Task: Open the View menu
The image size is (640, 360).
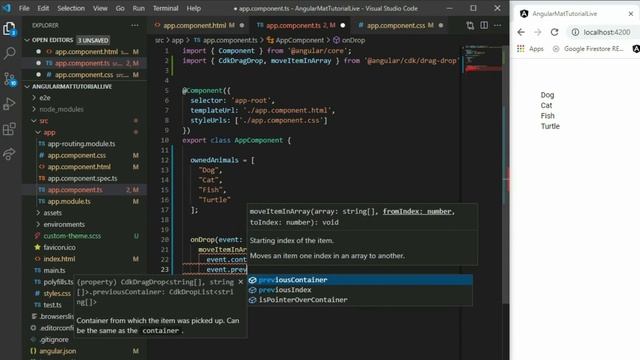Action: coord(100,8)
